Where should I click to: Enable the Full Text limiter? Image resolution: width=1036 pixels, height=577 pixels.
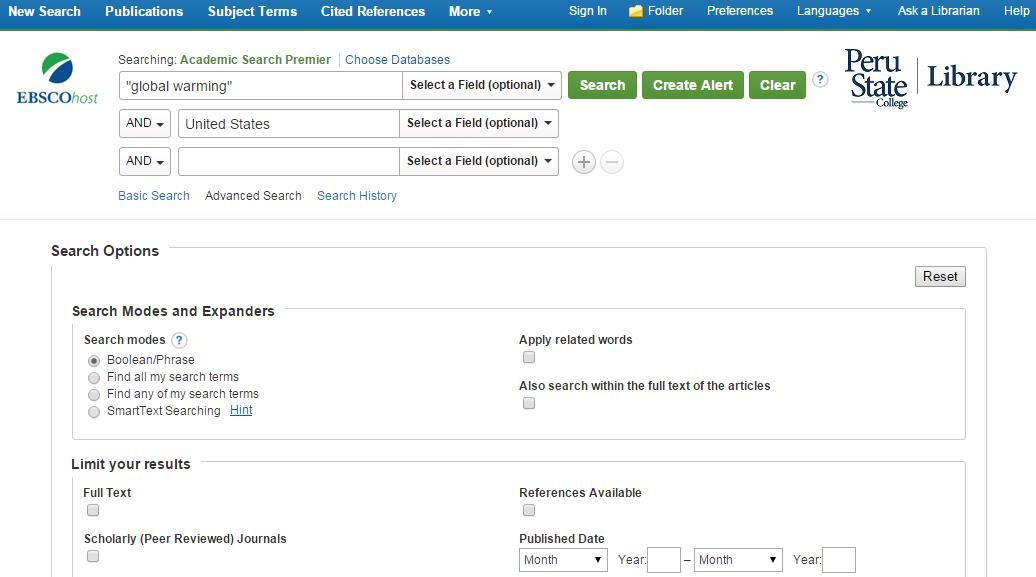coord(93,510)
